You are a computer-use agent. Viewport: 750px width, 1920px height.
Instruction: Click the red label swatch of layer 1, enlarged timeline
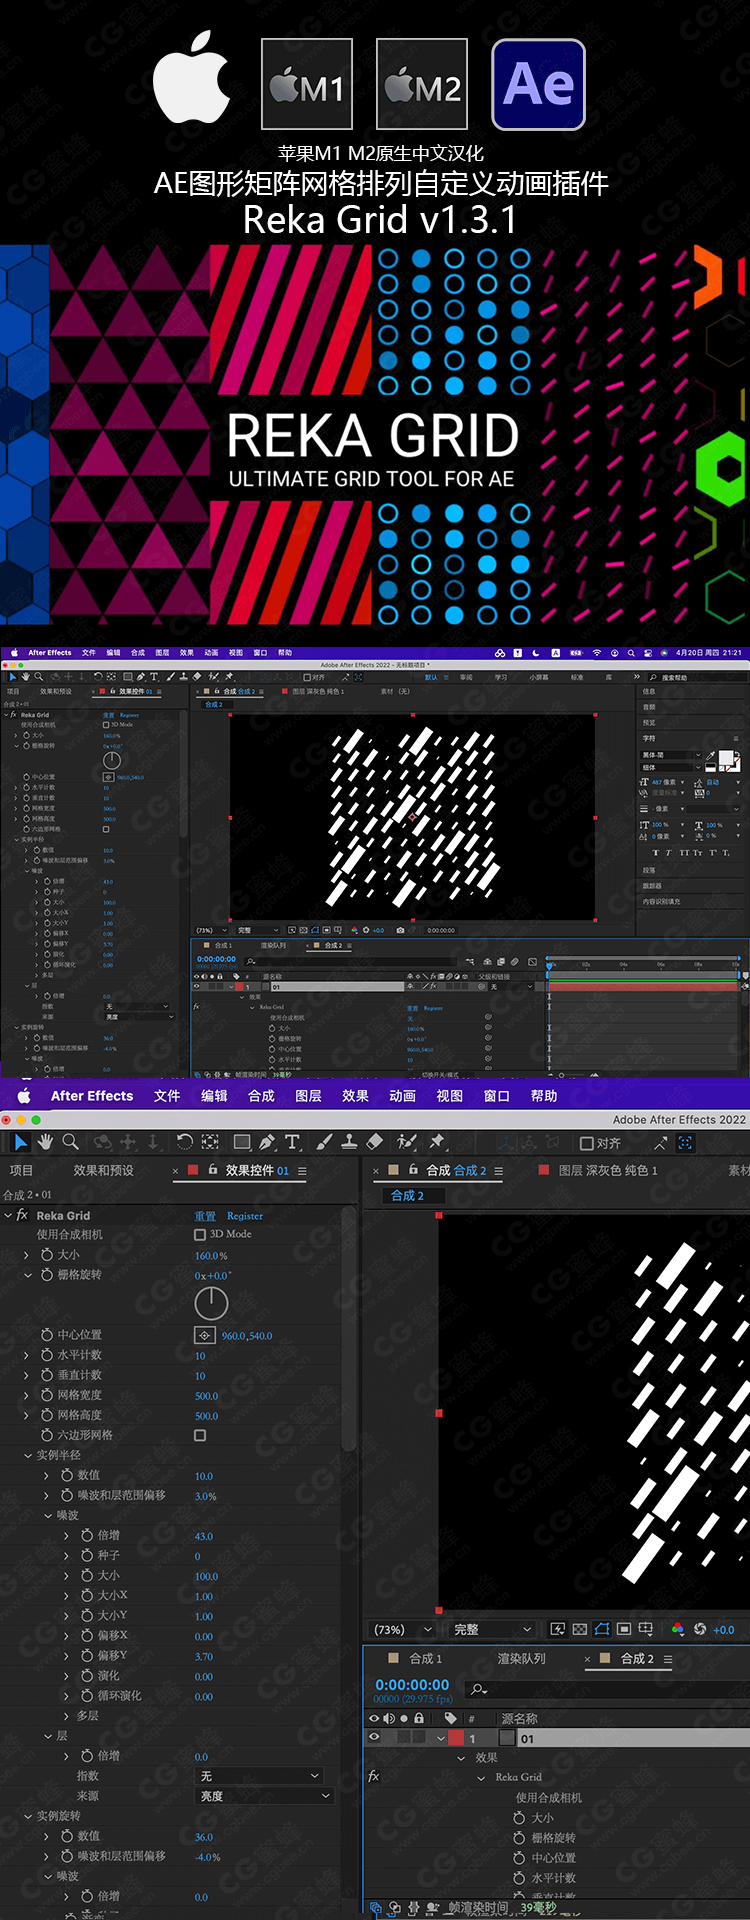tap(456, 1738)
